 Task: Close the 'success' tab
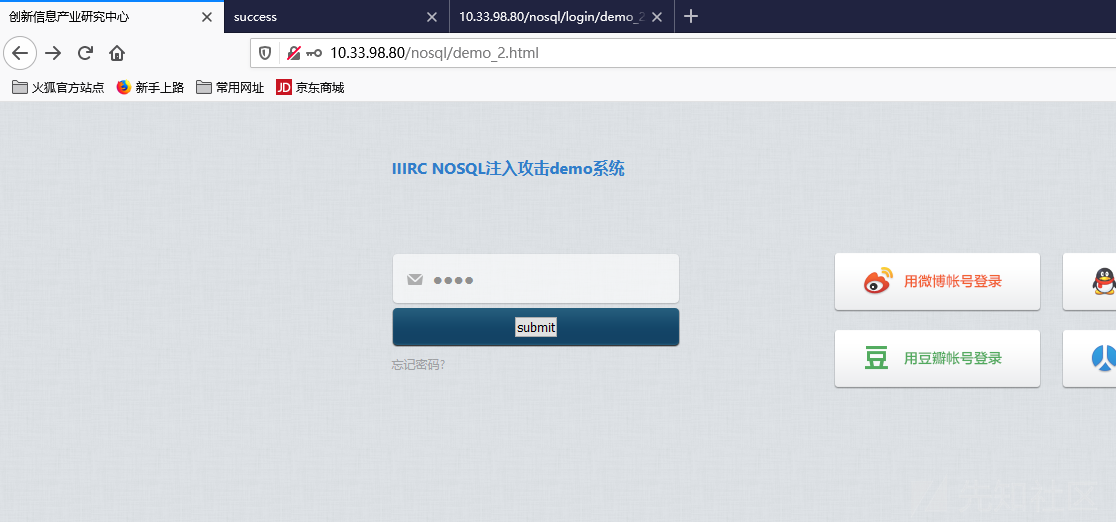click(432, 17)
